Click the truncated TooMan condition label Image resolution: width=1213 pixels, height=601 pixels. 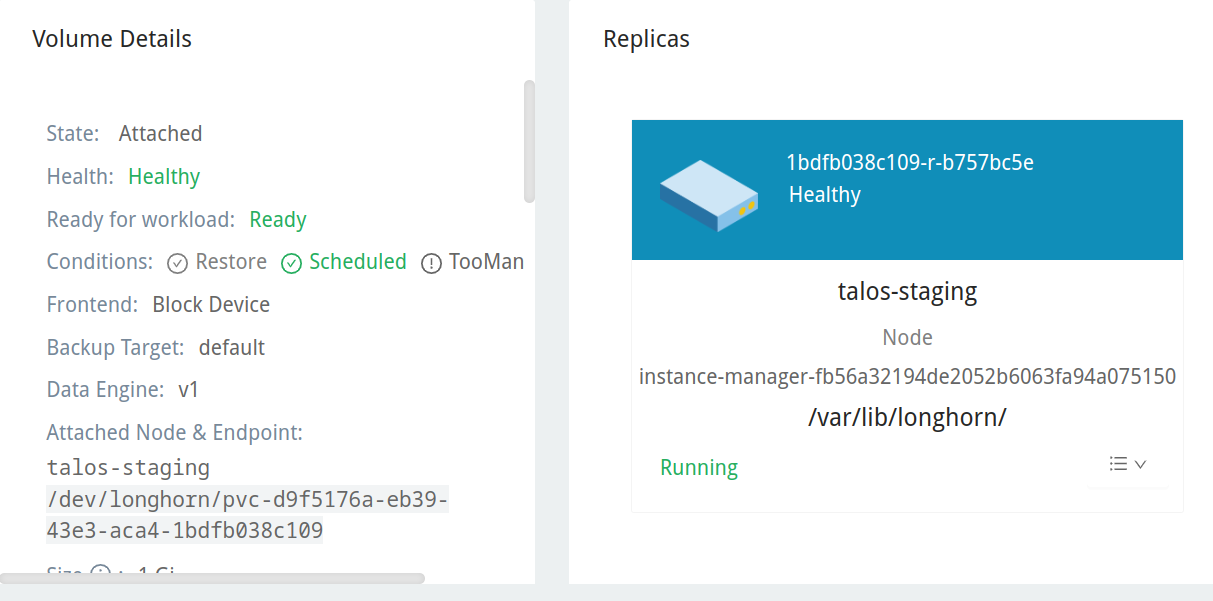pyautogui.click(x=486, y=262)
